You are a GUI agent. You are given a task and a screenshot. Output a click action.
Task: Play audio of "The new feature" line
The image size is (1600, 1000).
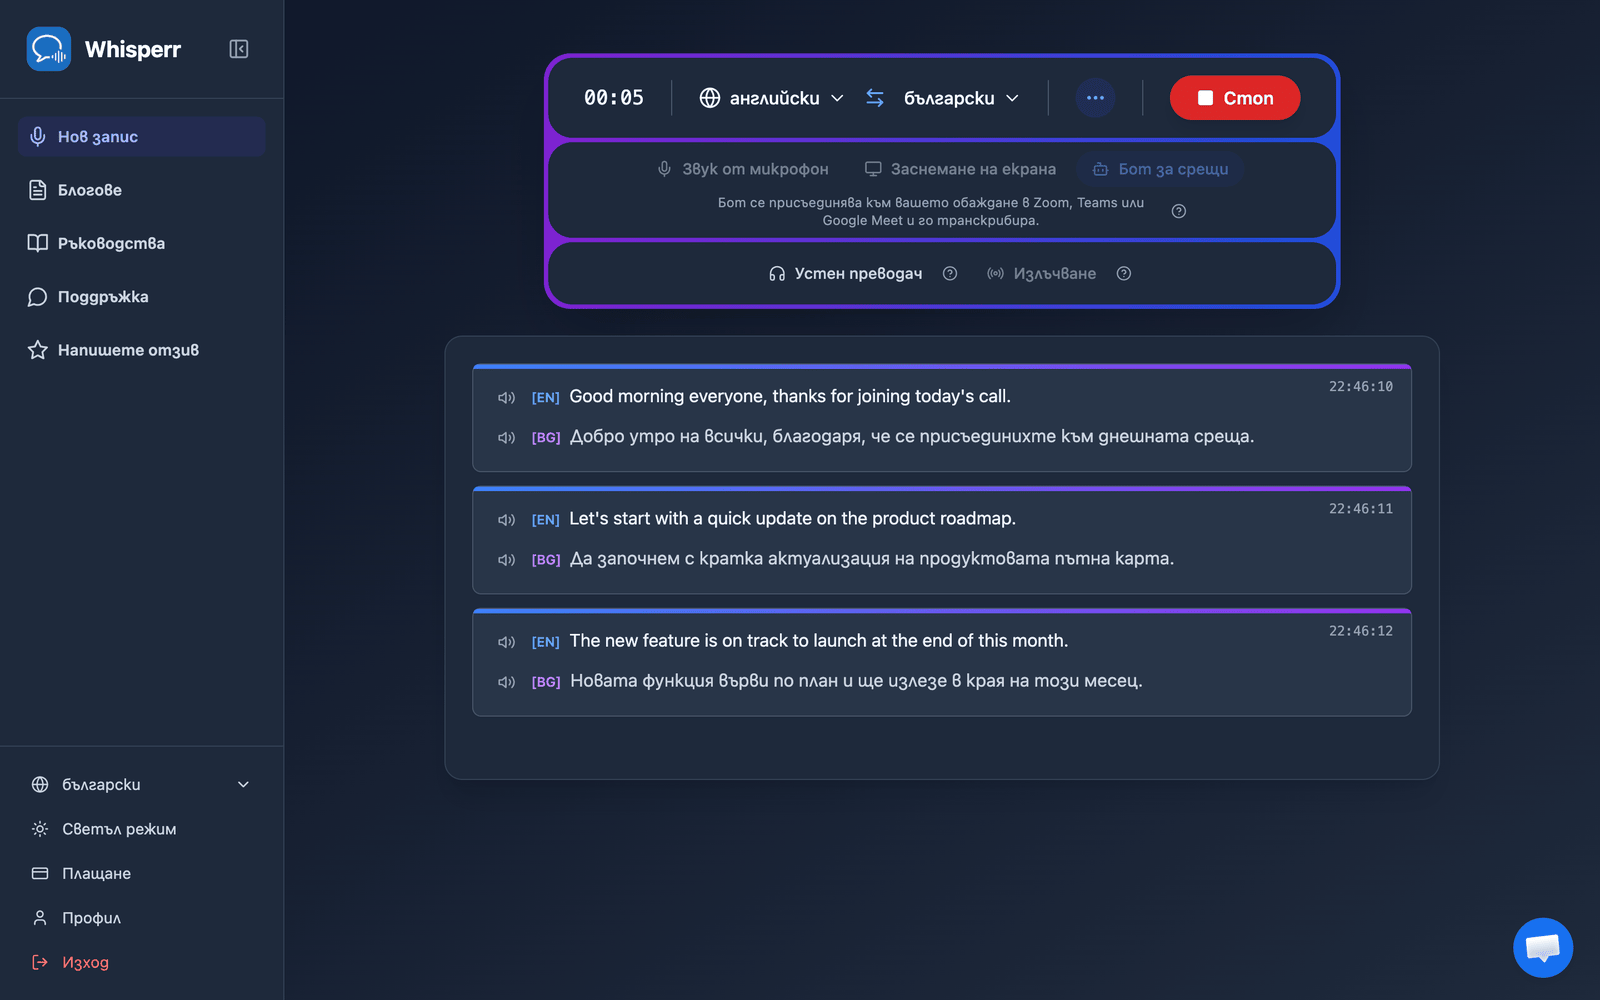coord(507,642)
